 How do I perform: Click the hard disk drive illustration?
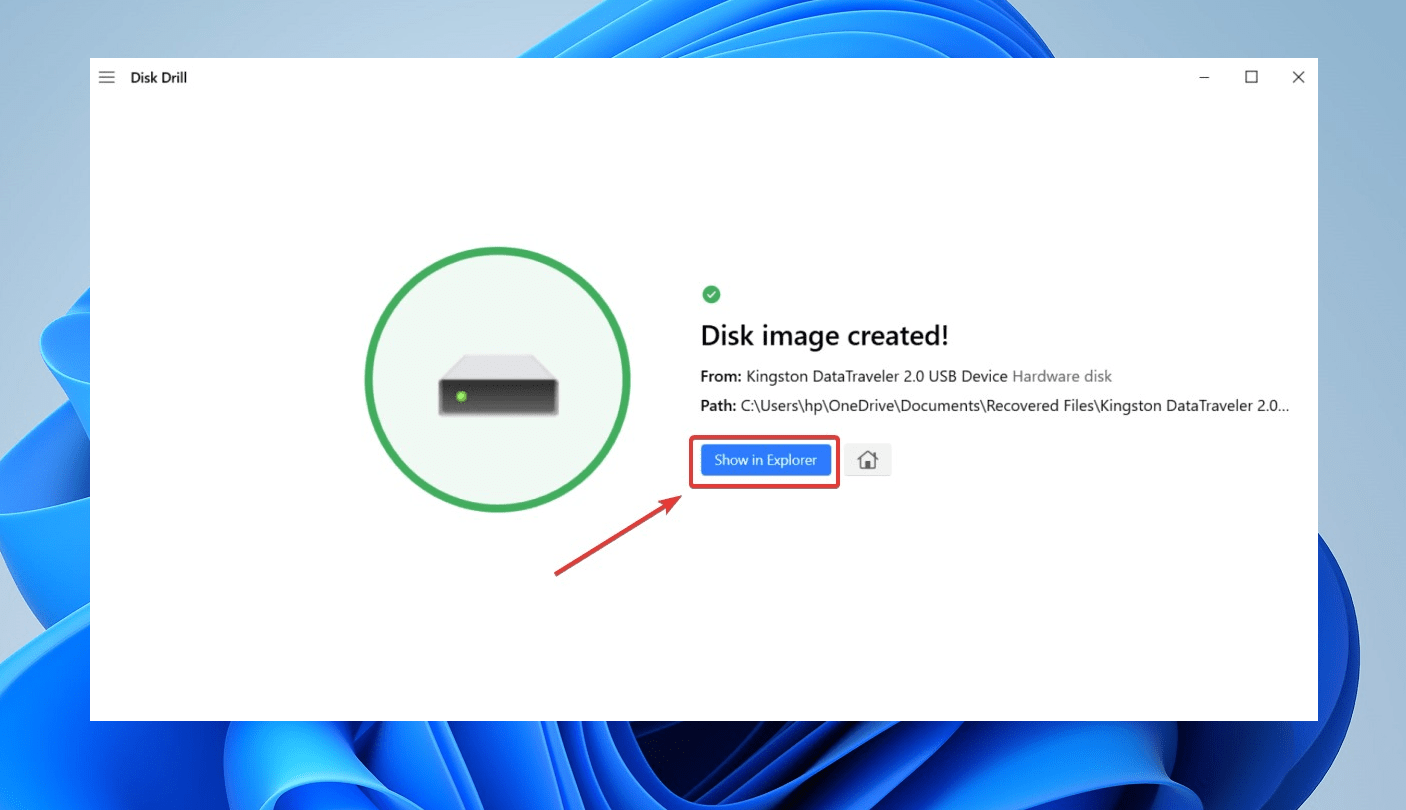pyautogui.click(x=498, y=385)
